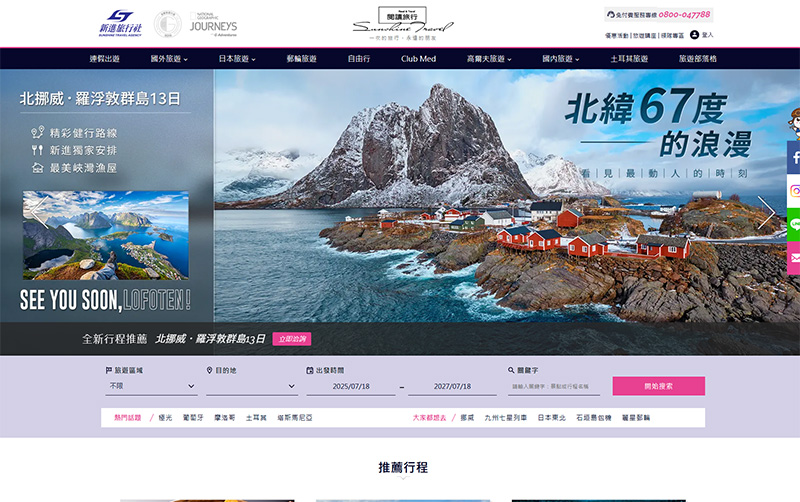Screen dimensions: 800x502
Task: Click the Lofoten aerial photo thumbnail
Action: coord(106,235)
